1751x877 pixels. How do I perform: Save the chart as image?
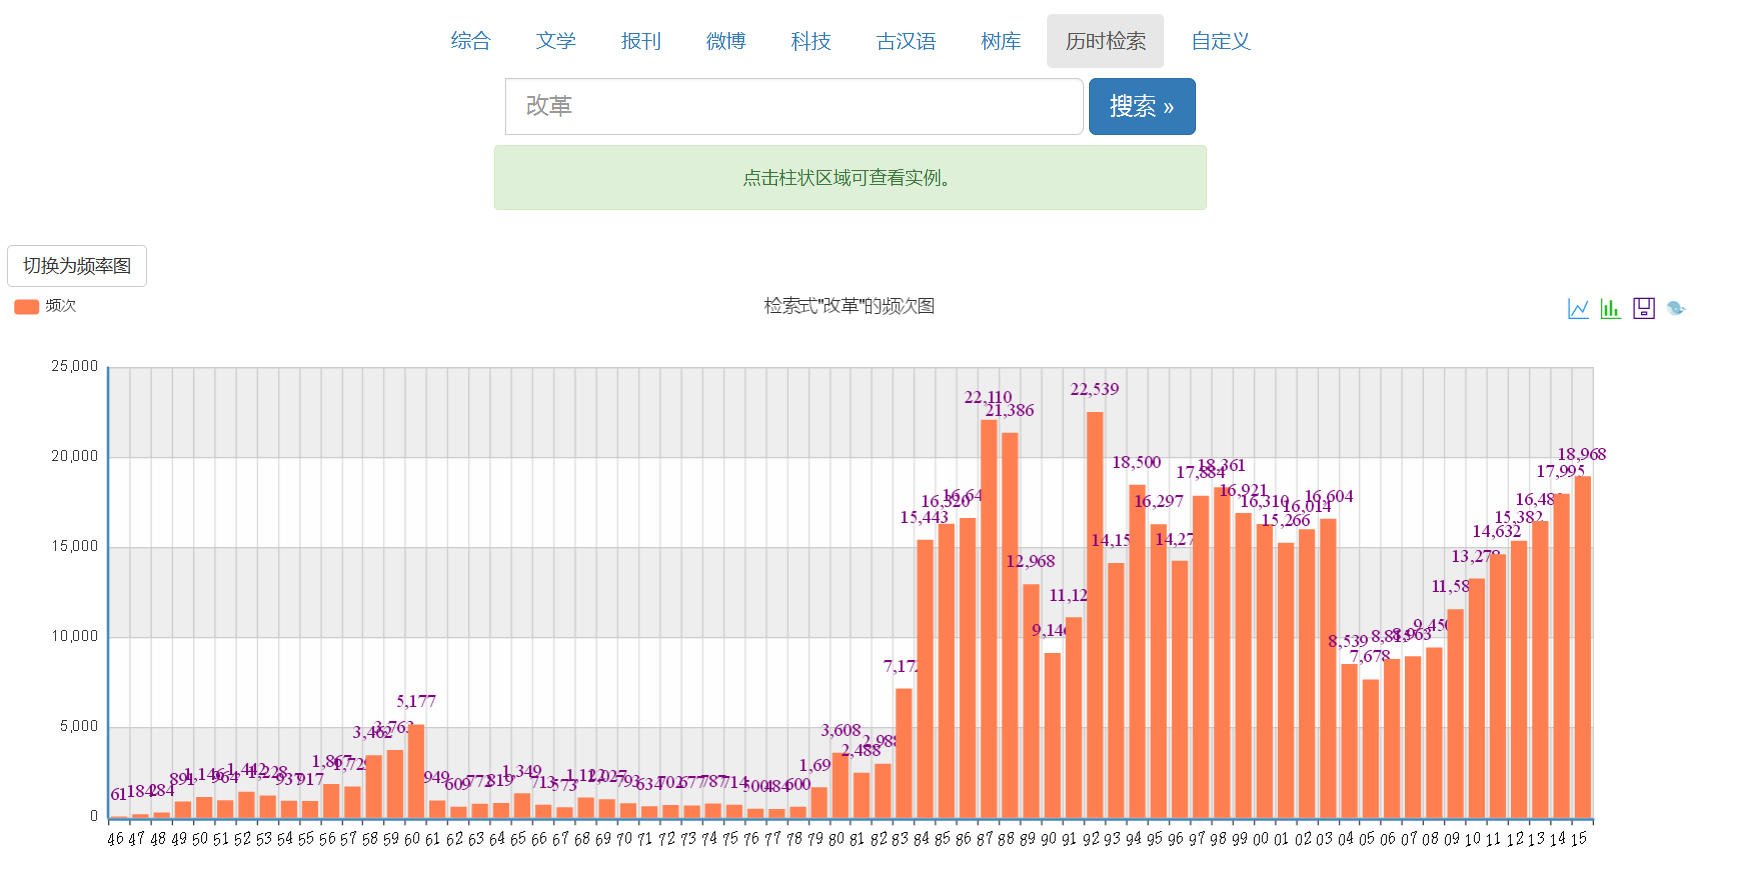point(1643,309)
